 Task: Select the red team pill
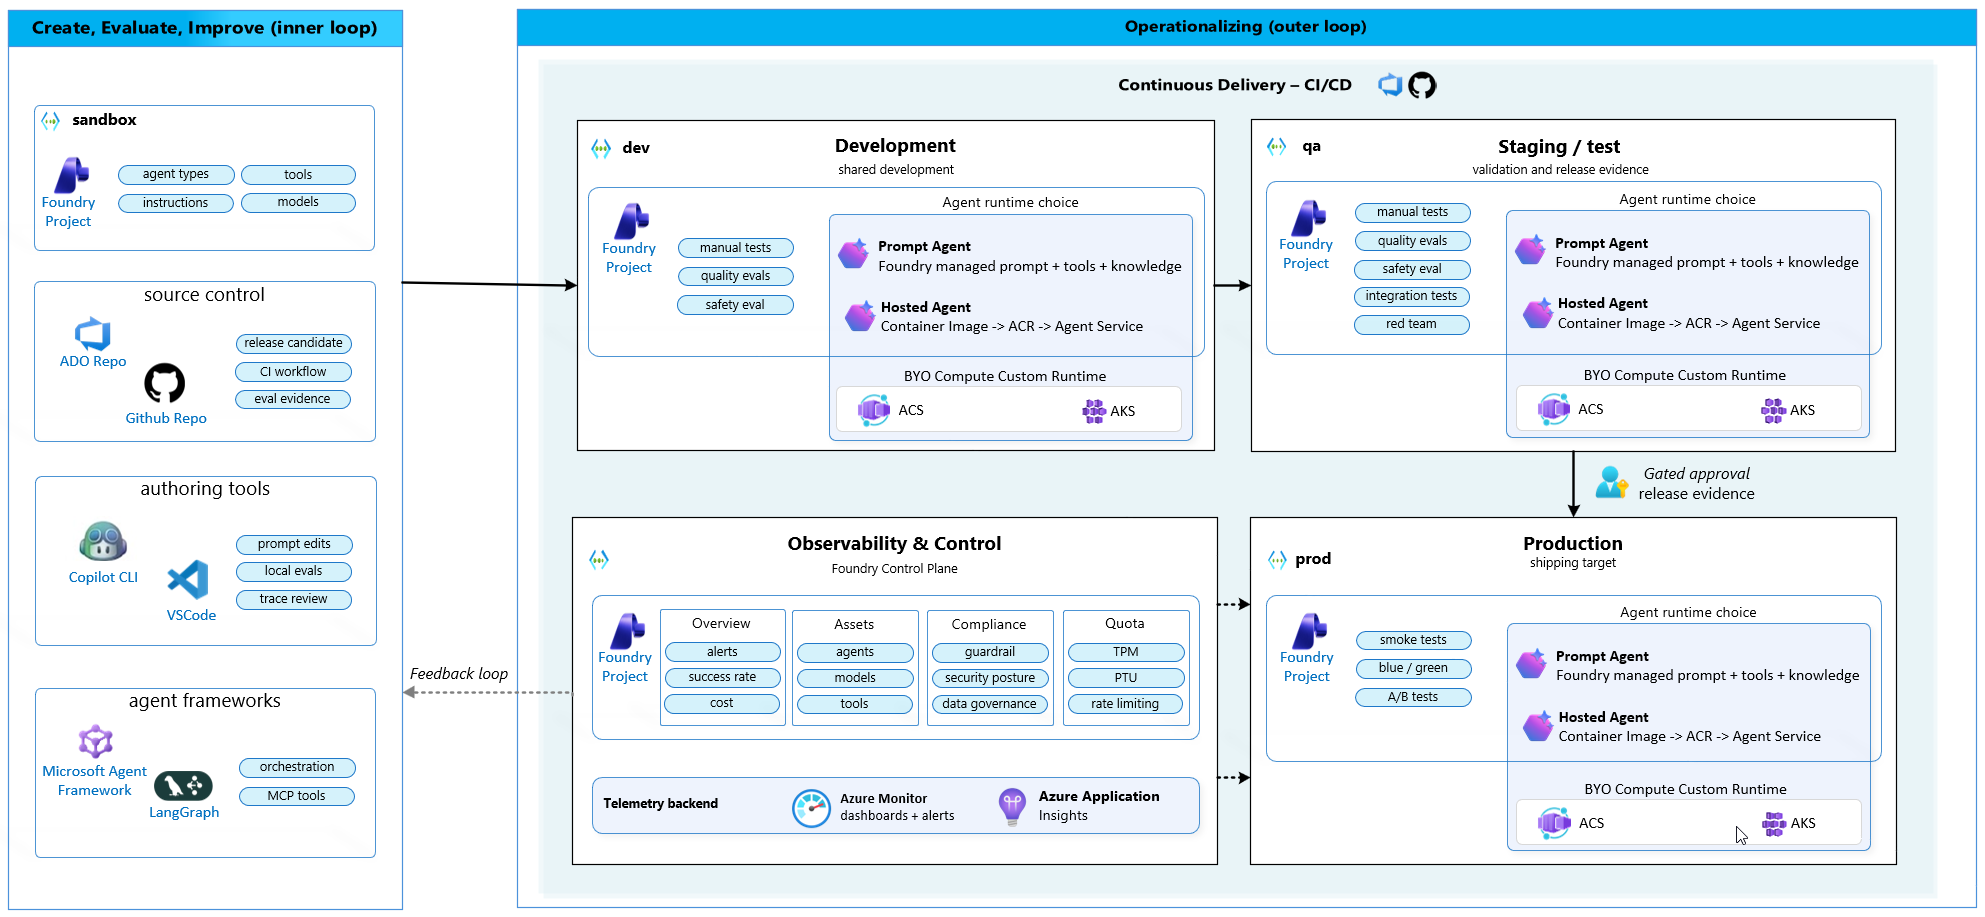(1412, 324)
